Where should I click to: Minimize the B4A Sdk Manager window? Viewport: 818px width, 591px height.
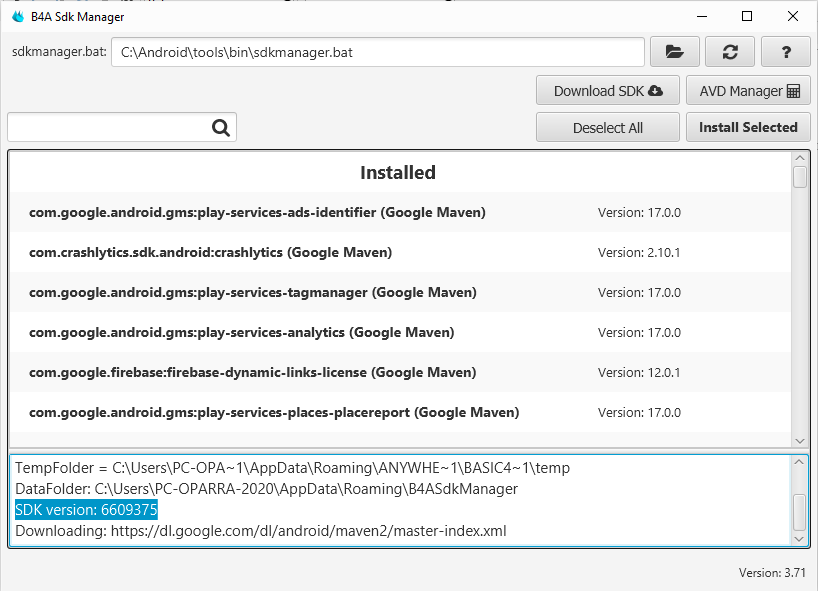[x=702, y=16]
